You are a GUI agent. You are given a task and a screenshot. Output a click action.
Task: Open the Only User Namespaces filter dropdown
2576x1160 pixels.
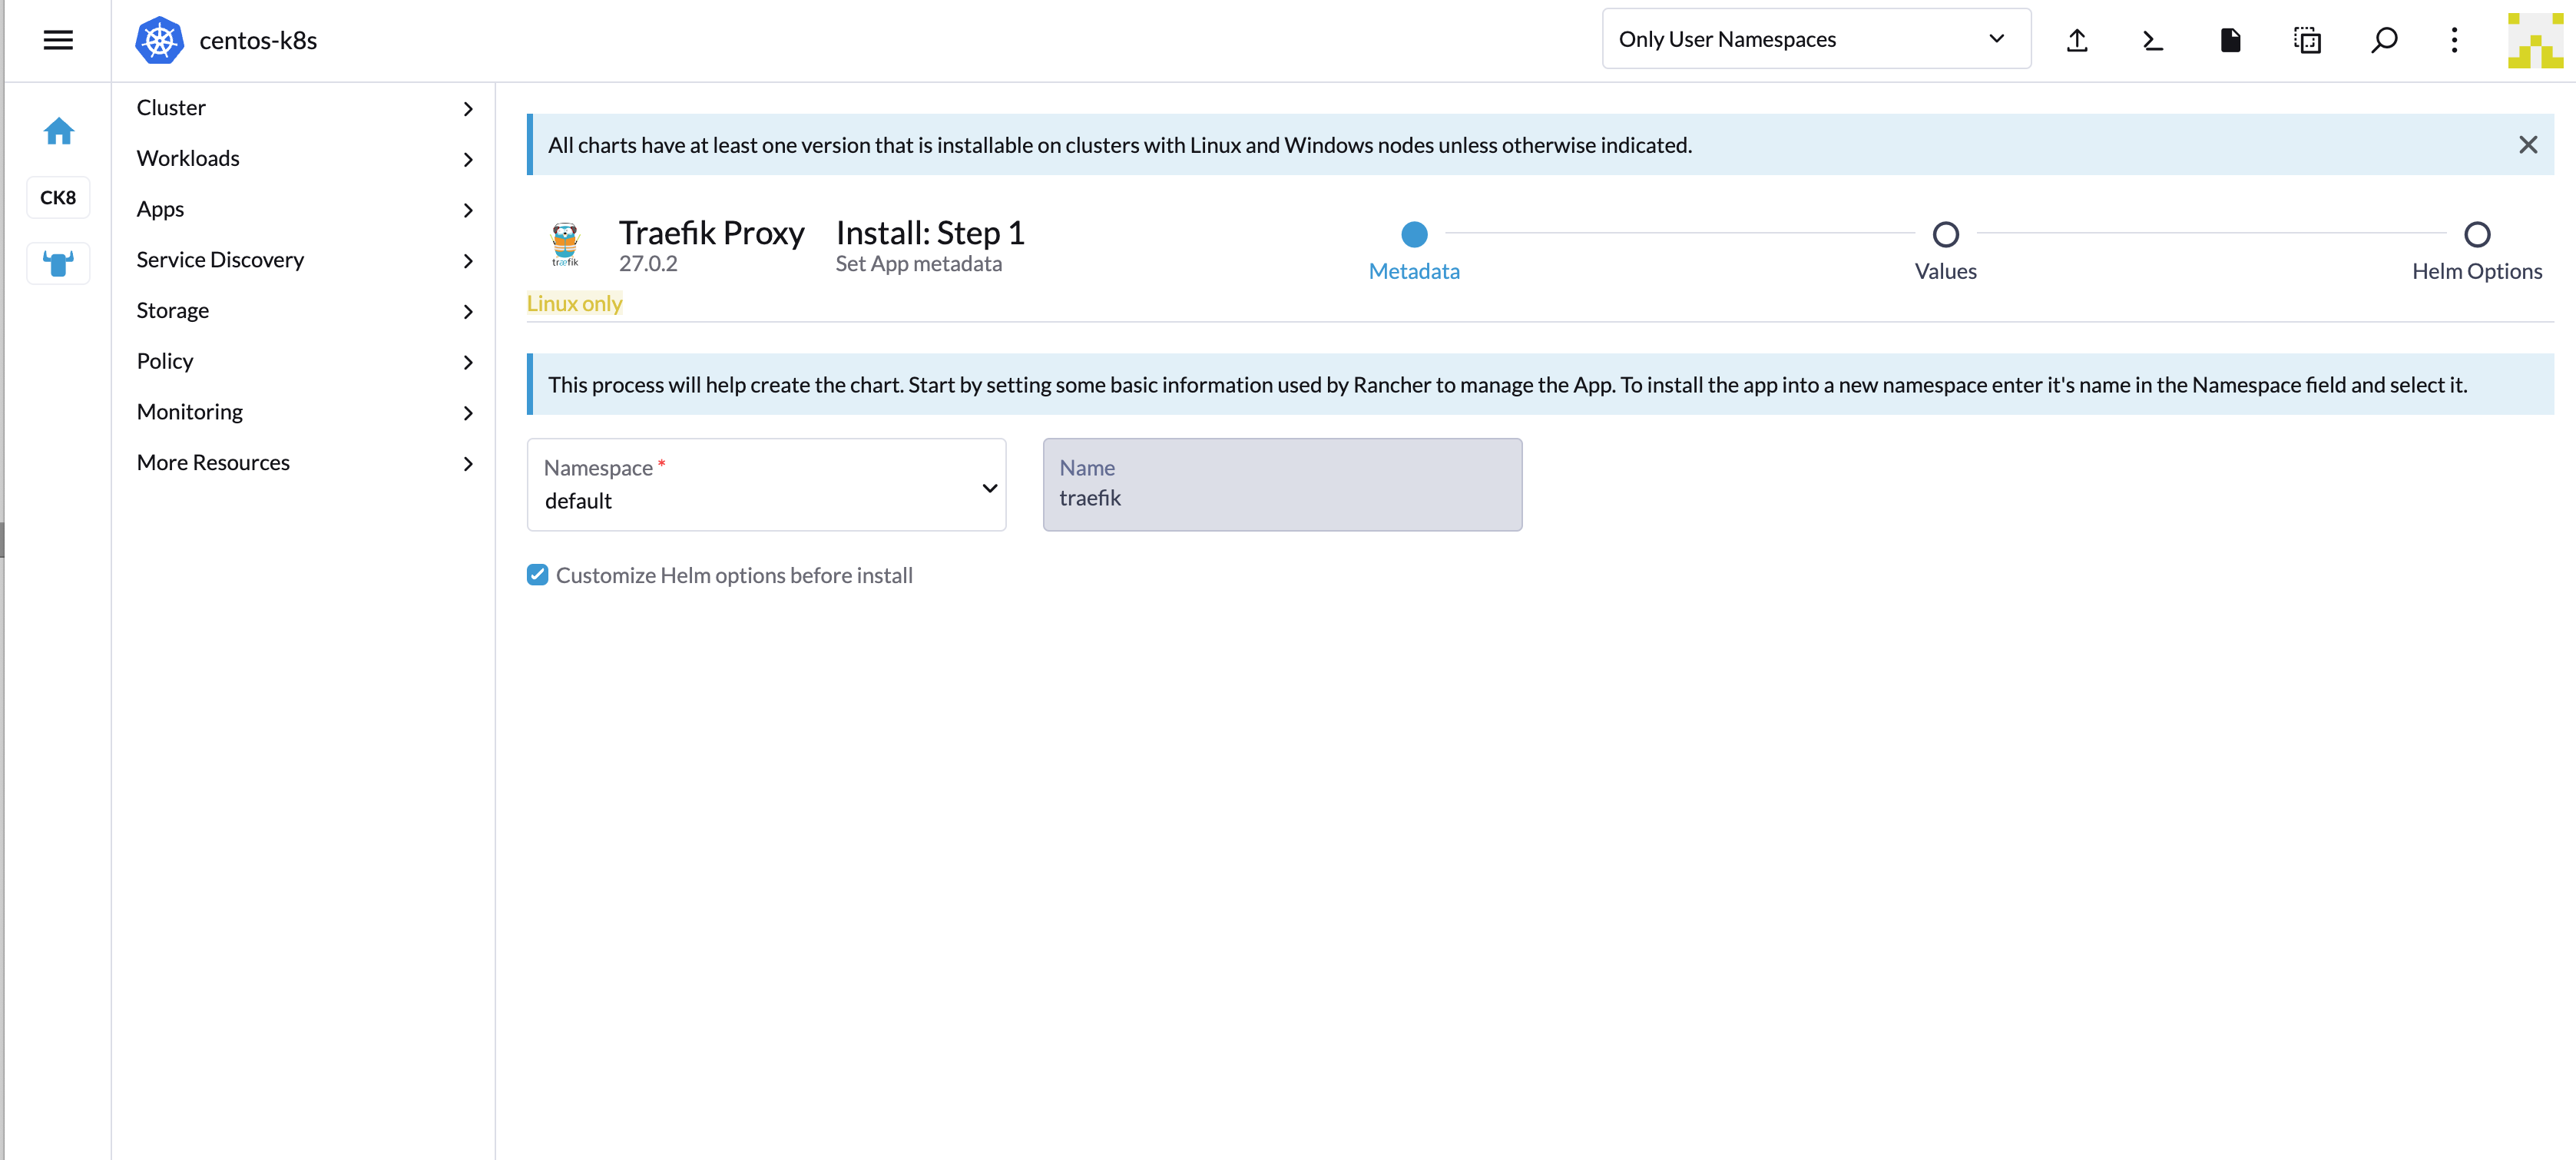[1816, 39]
